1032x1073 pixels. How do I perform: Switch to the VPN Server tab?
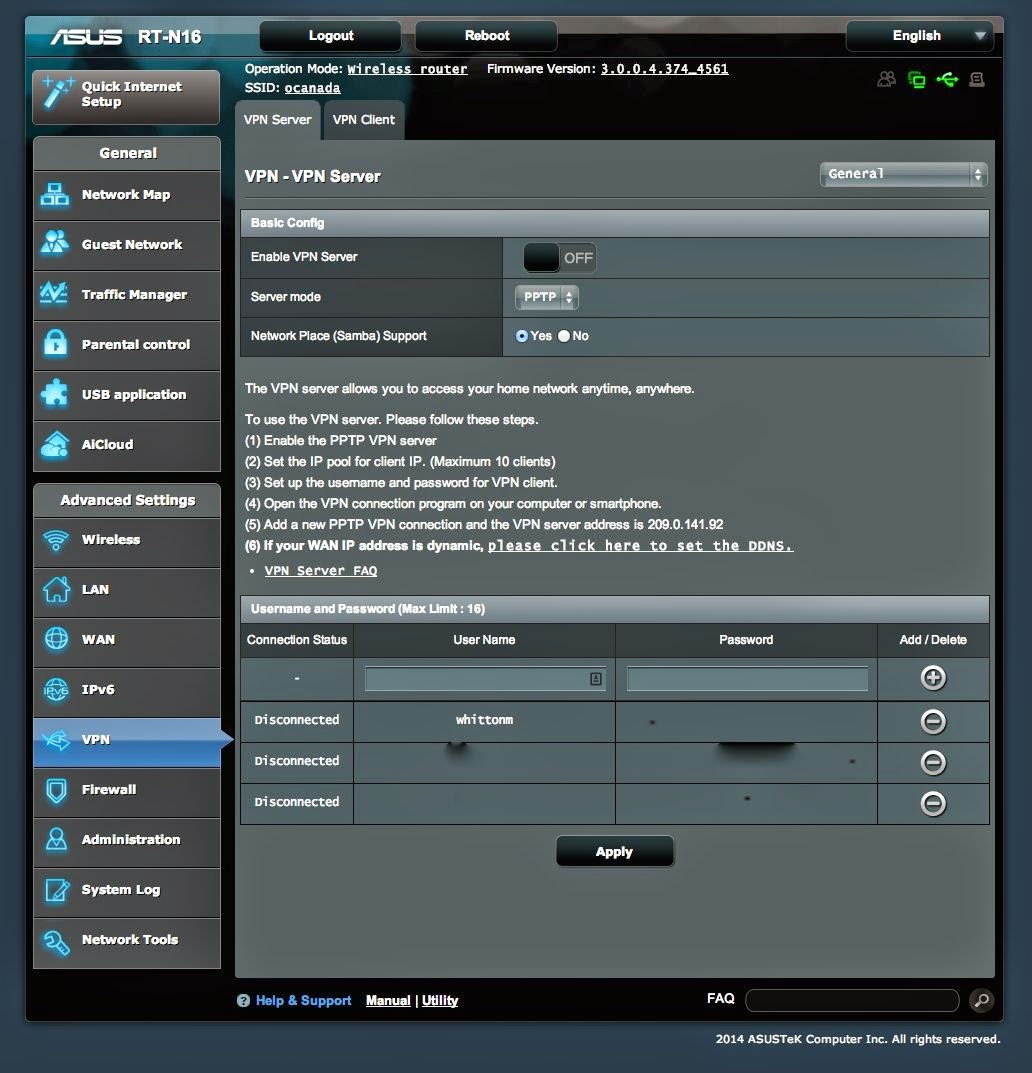pyautogui.click(x=278, y=120)
